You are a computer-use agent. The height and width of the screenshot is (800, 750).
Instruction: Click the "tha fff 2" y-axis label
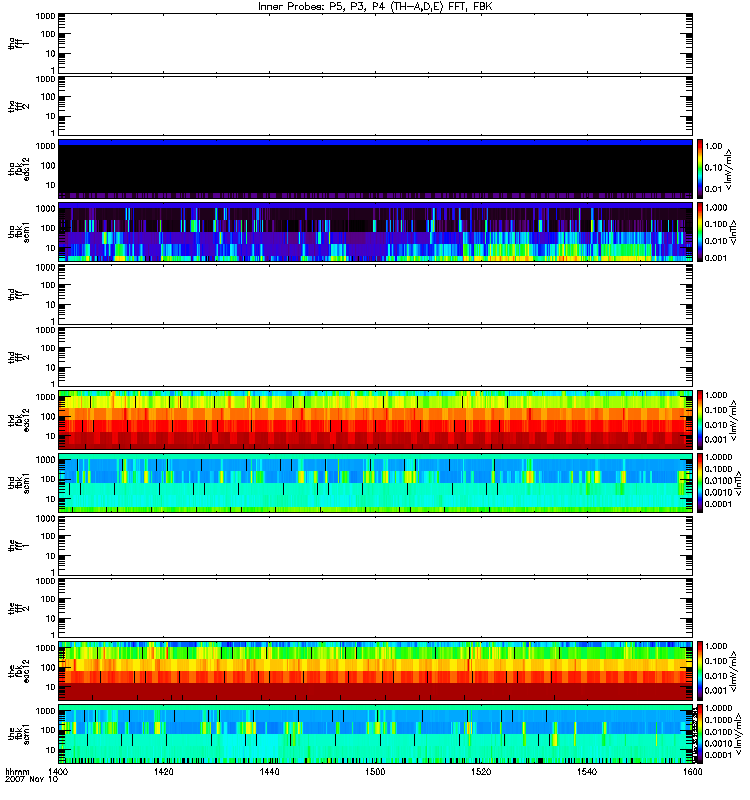[18, 106]
